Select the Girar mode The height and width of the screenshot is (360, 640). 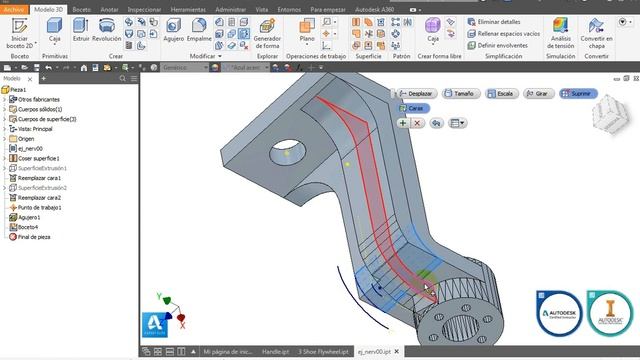(x=538, y=94)
